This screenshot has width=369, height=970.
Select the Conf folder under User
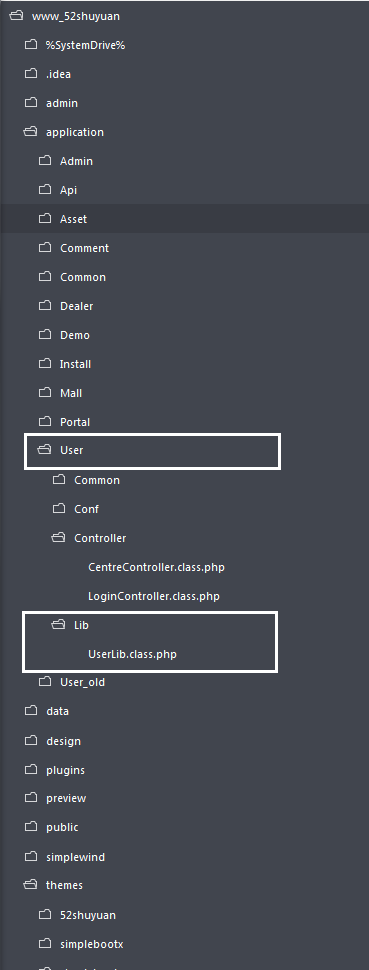pyautogui.click(x=86, y=509)
